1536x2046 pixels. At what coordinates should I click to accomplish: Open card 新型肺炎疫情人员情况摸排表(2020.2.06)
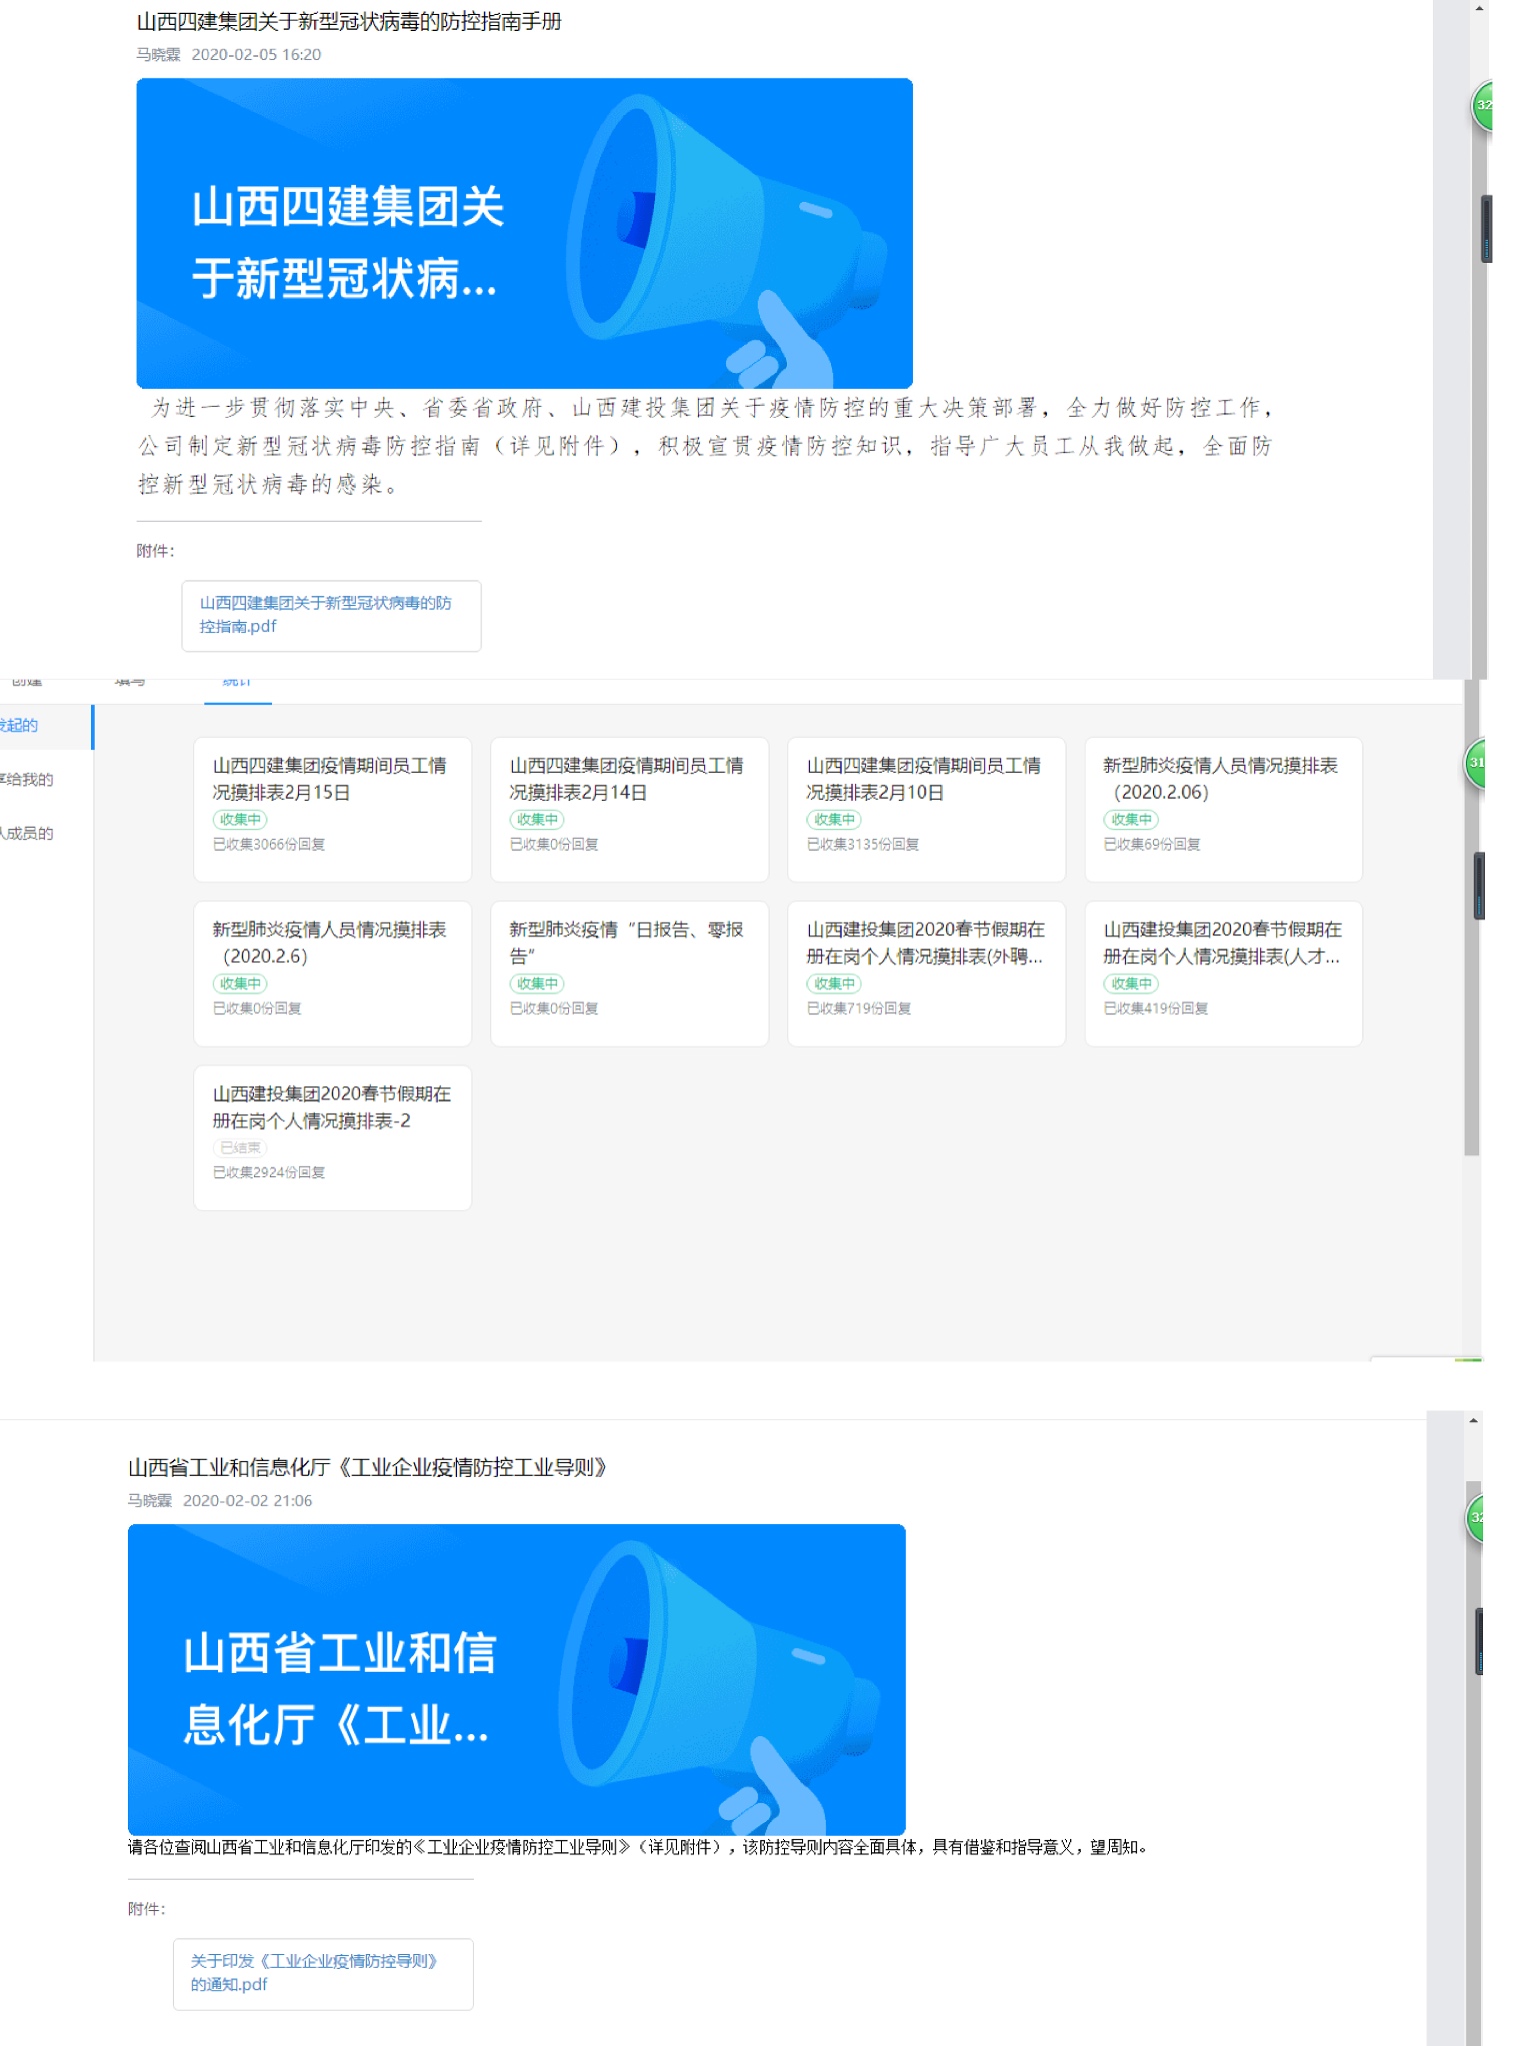coord(1223,809)
